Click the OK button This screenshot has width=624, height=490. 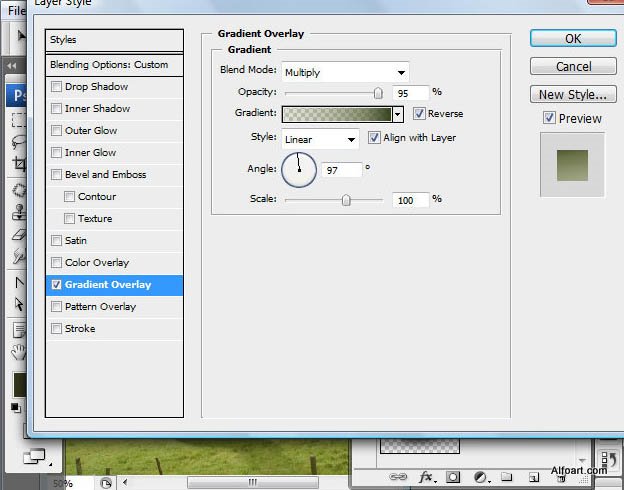(x=572, y=39)
